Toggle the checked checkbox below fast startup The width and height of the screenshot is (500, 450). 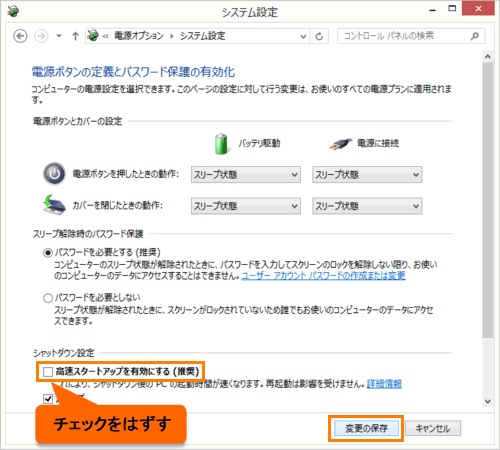click(48, 399)
